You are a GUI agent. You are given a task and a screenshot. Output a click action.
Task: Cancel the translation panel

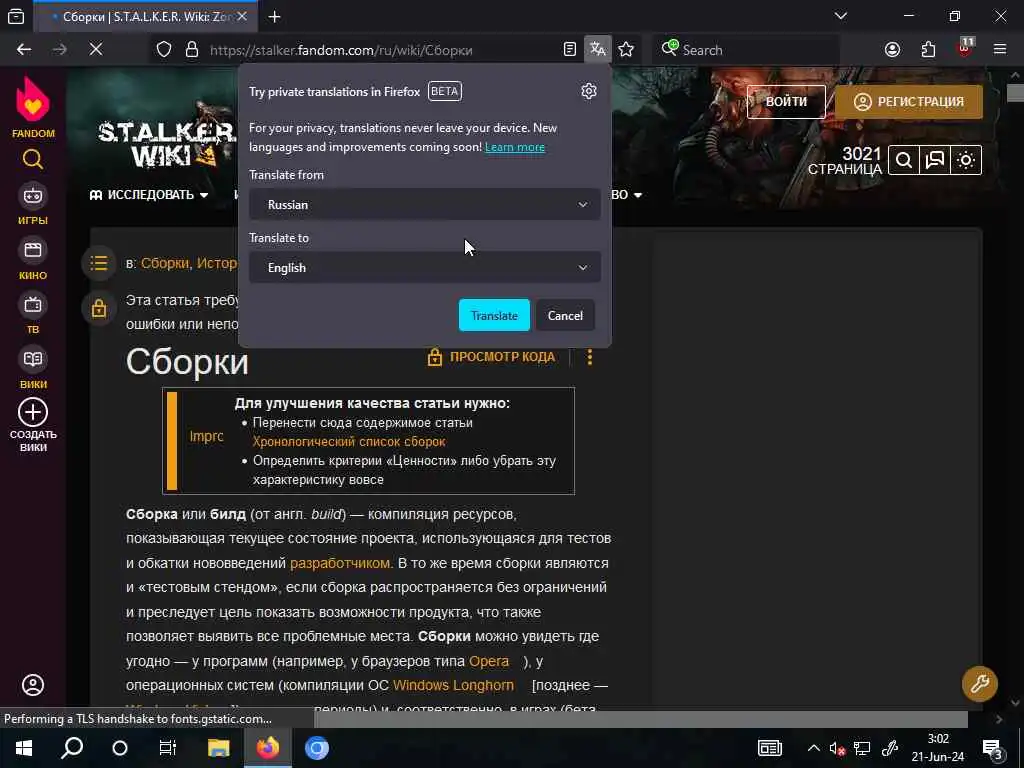(565, 315)
